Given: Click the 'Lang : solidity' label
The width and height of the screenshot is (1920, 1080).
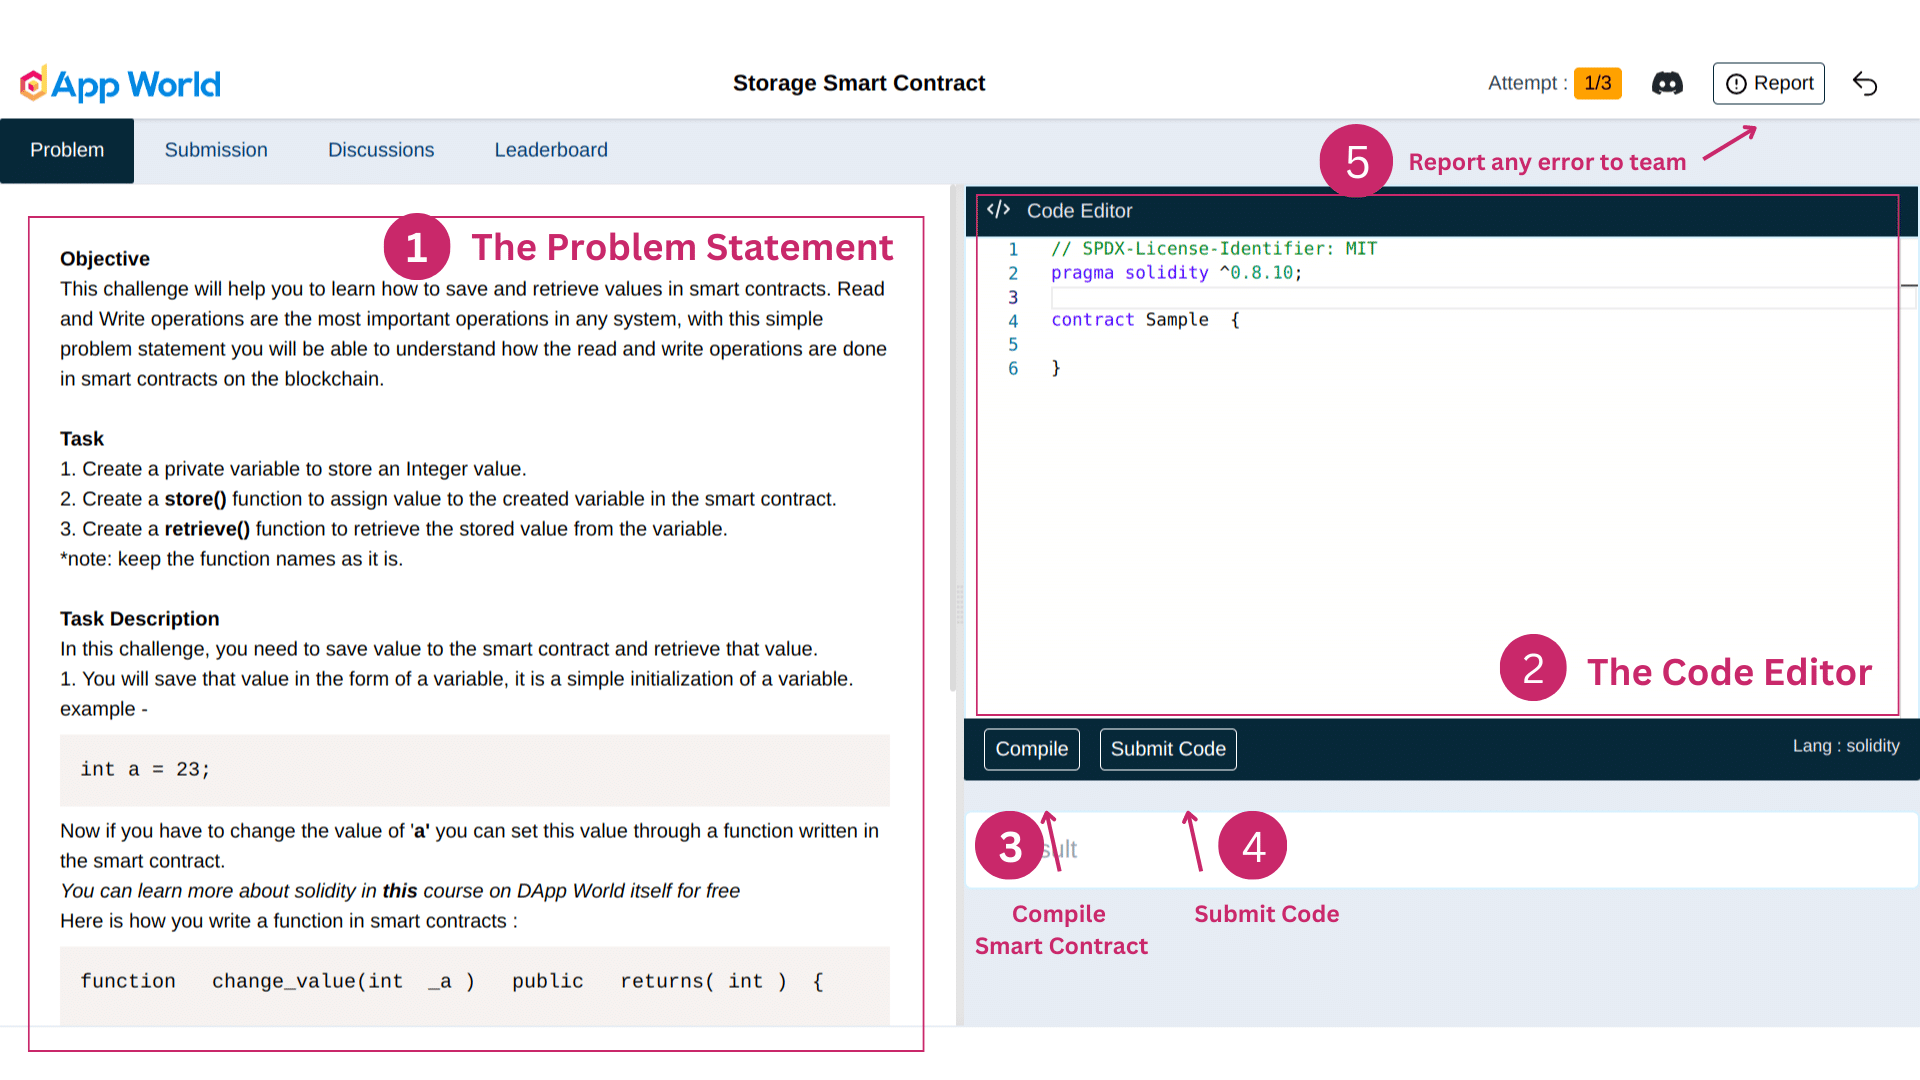Looking at the screenshot, I should pyautogui.click(x=1846, y=745).
